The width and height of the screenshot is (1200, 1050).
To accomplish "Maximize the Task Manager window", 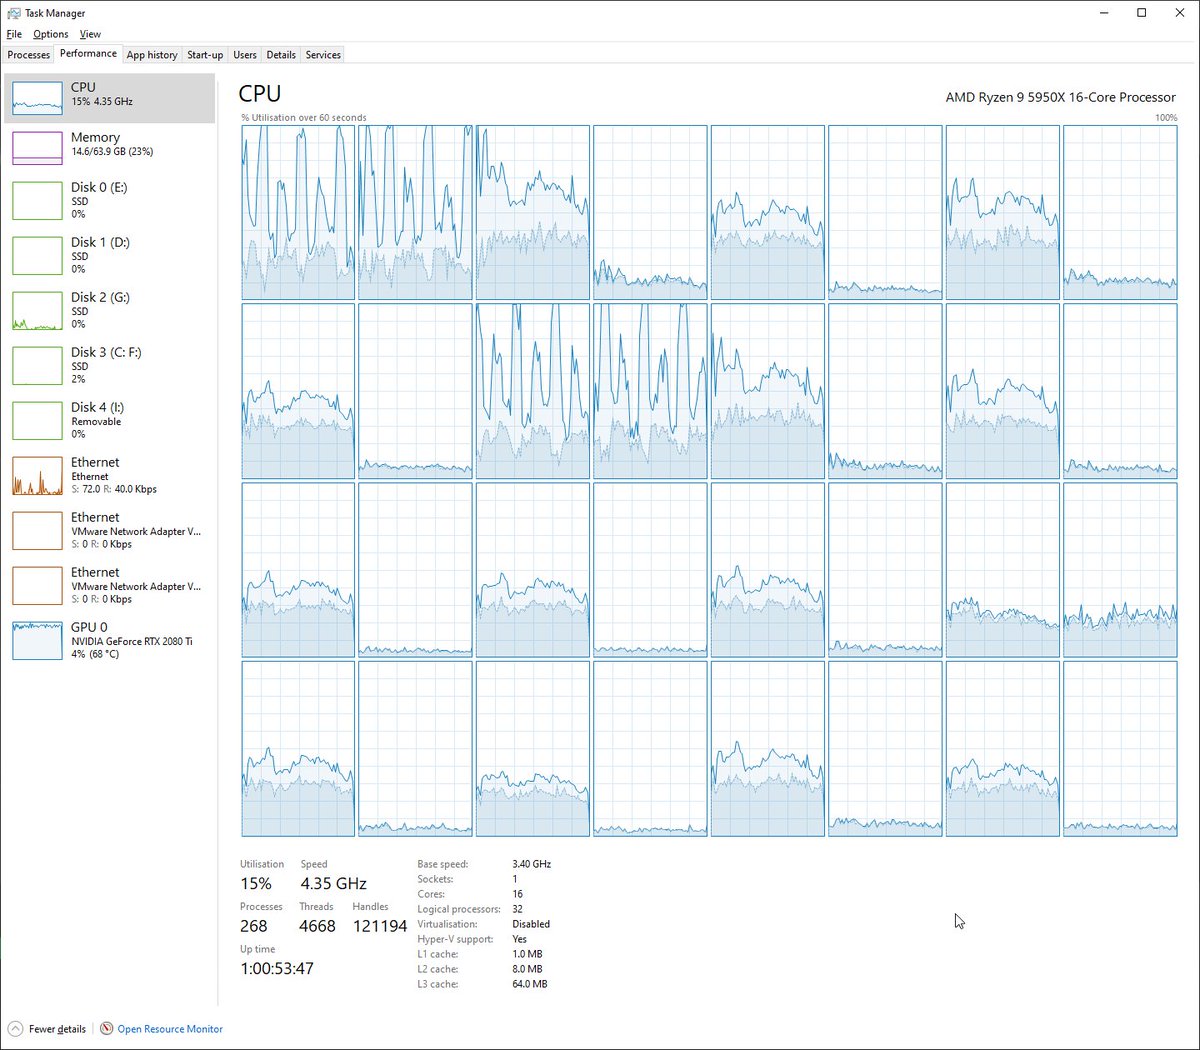I will click(x=1141, y=13).
